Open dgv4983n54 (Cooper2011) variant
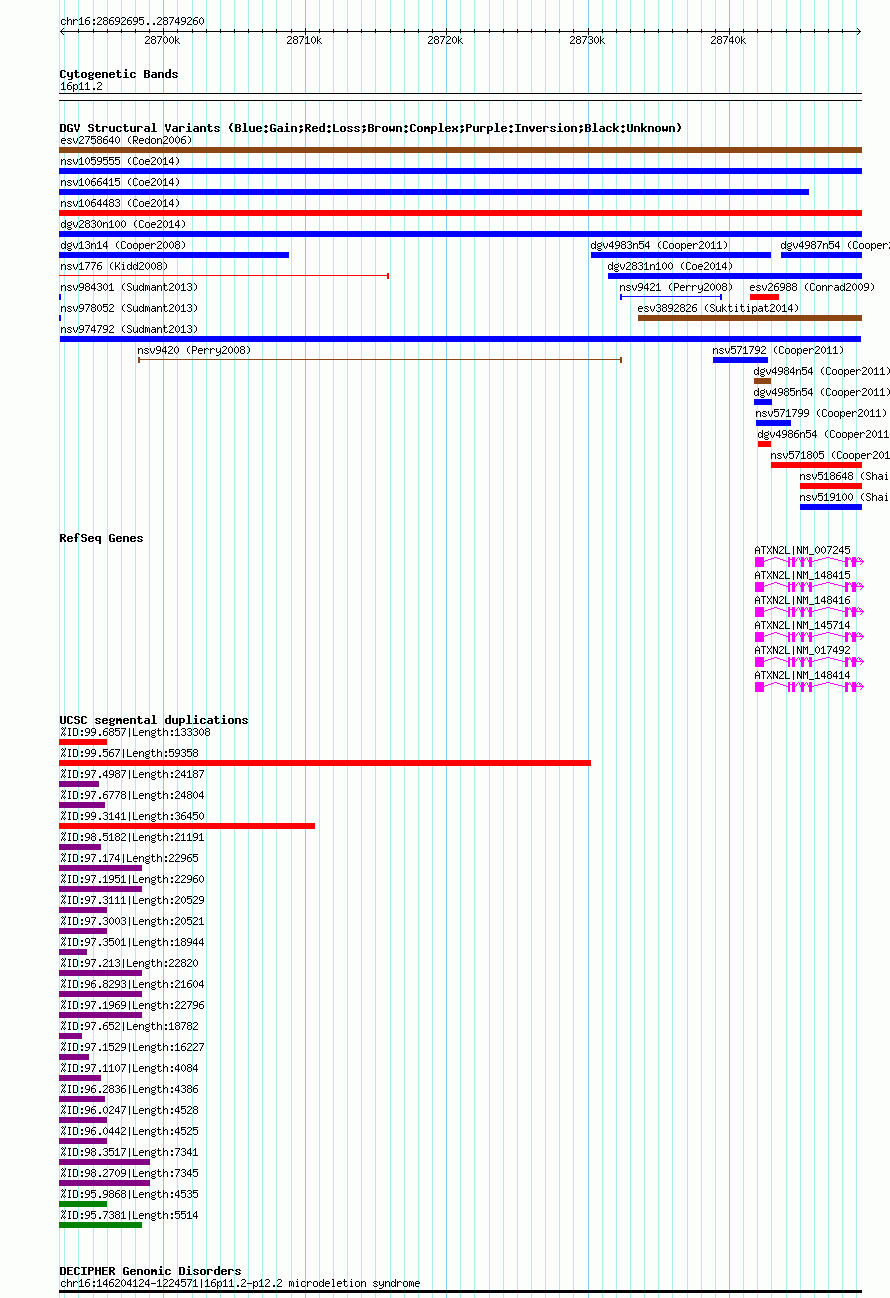This screenshot has width=890, height=1298. point(681,255)
